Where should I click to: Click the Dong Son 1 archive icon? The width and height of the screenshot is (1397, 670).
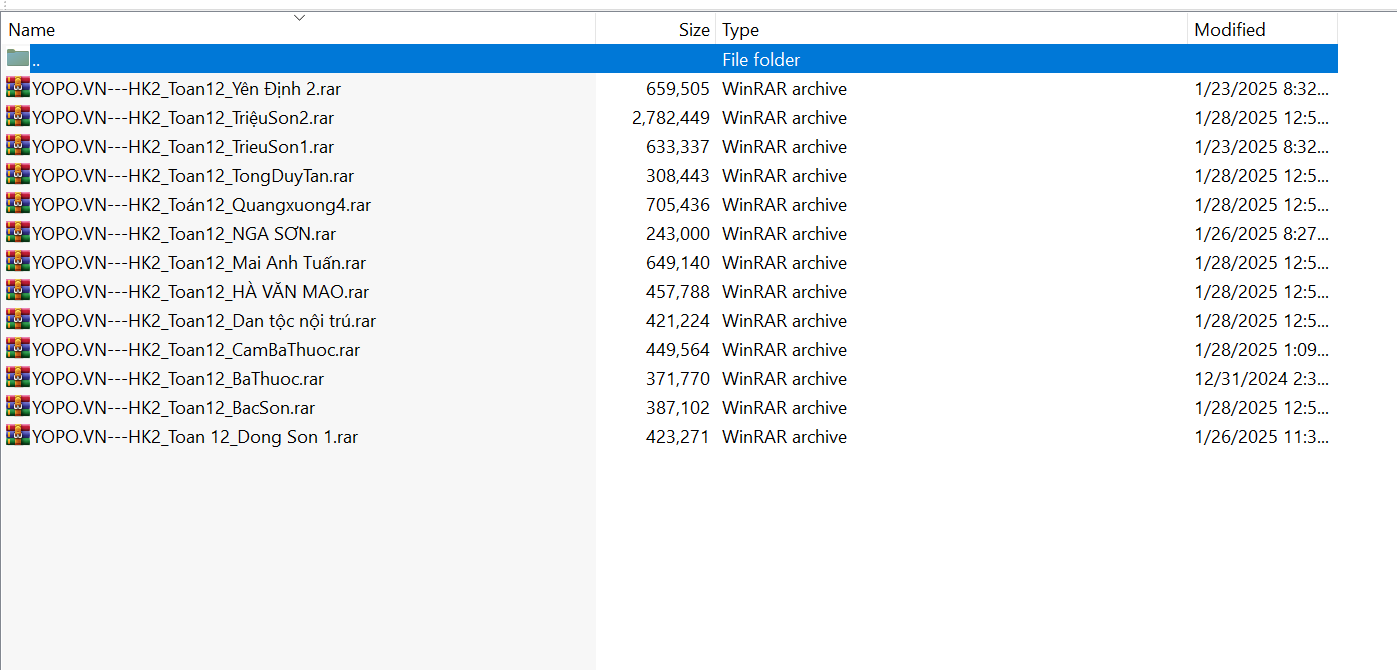tap(17, 436)
